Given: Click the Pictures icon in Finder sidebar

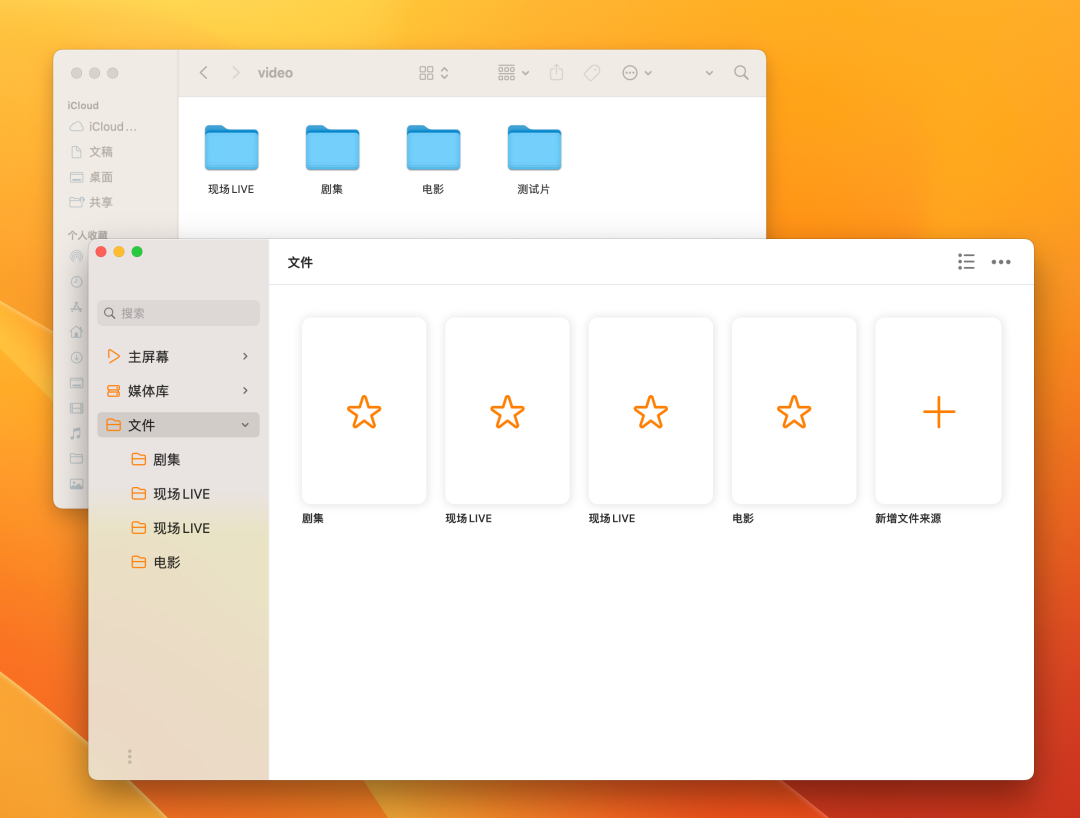Looking at the screenshot, I should coord(76,484).
